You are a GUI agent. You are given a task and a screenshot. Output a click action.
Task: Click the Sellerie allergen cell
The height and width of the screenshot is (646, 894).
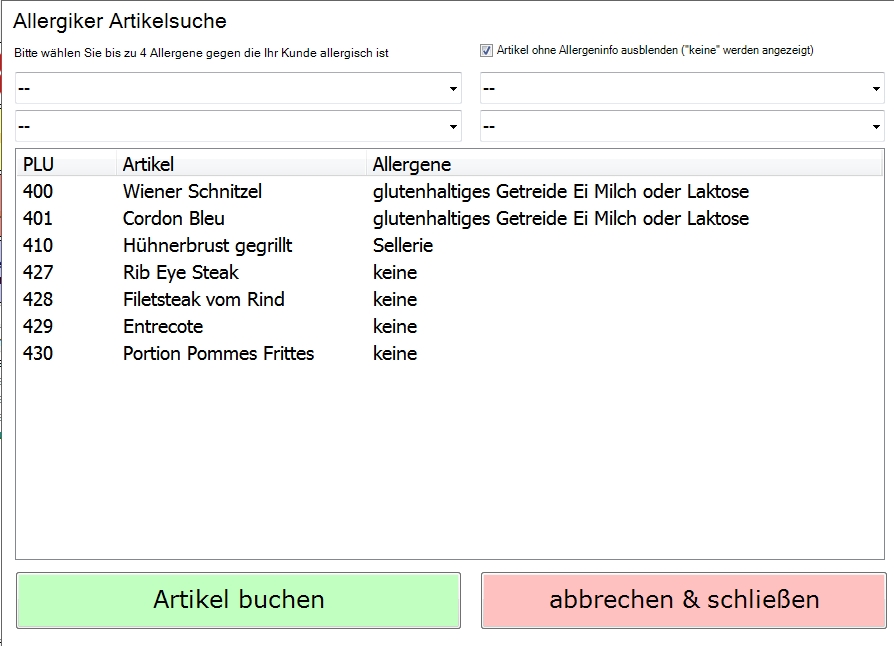point(403,245)
